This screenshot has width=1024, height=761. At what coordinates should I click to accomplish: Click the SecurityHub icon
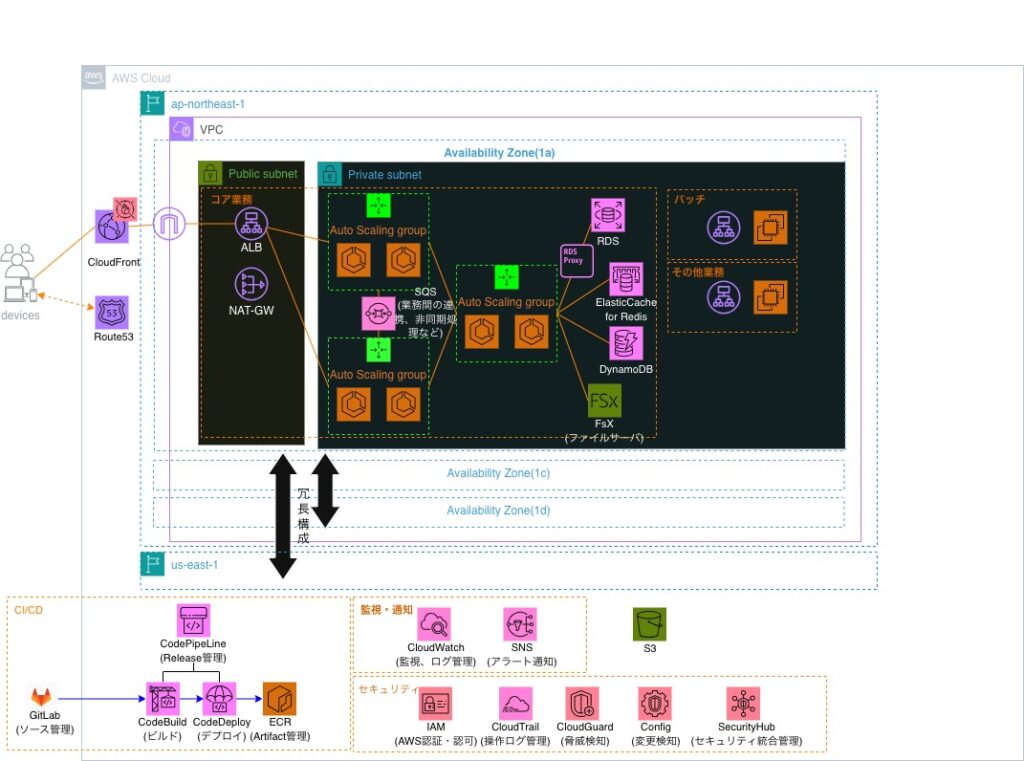(744, 703)
